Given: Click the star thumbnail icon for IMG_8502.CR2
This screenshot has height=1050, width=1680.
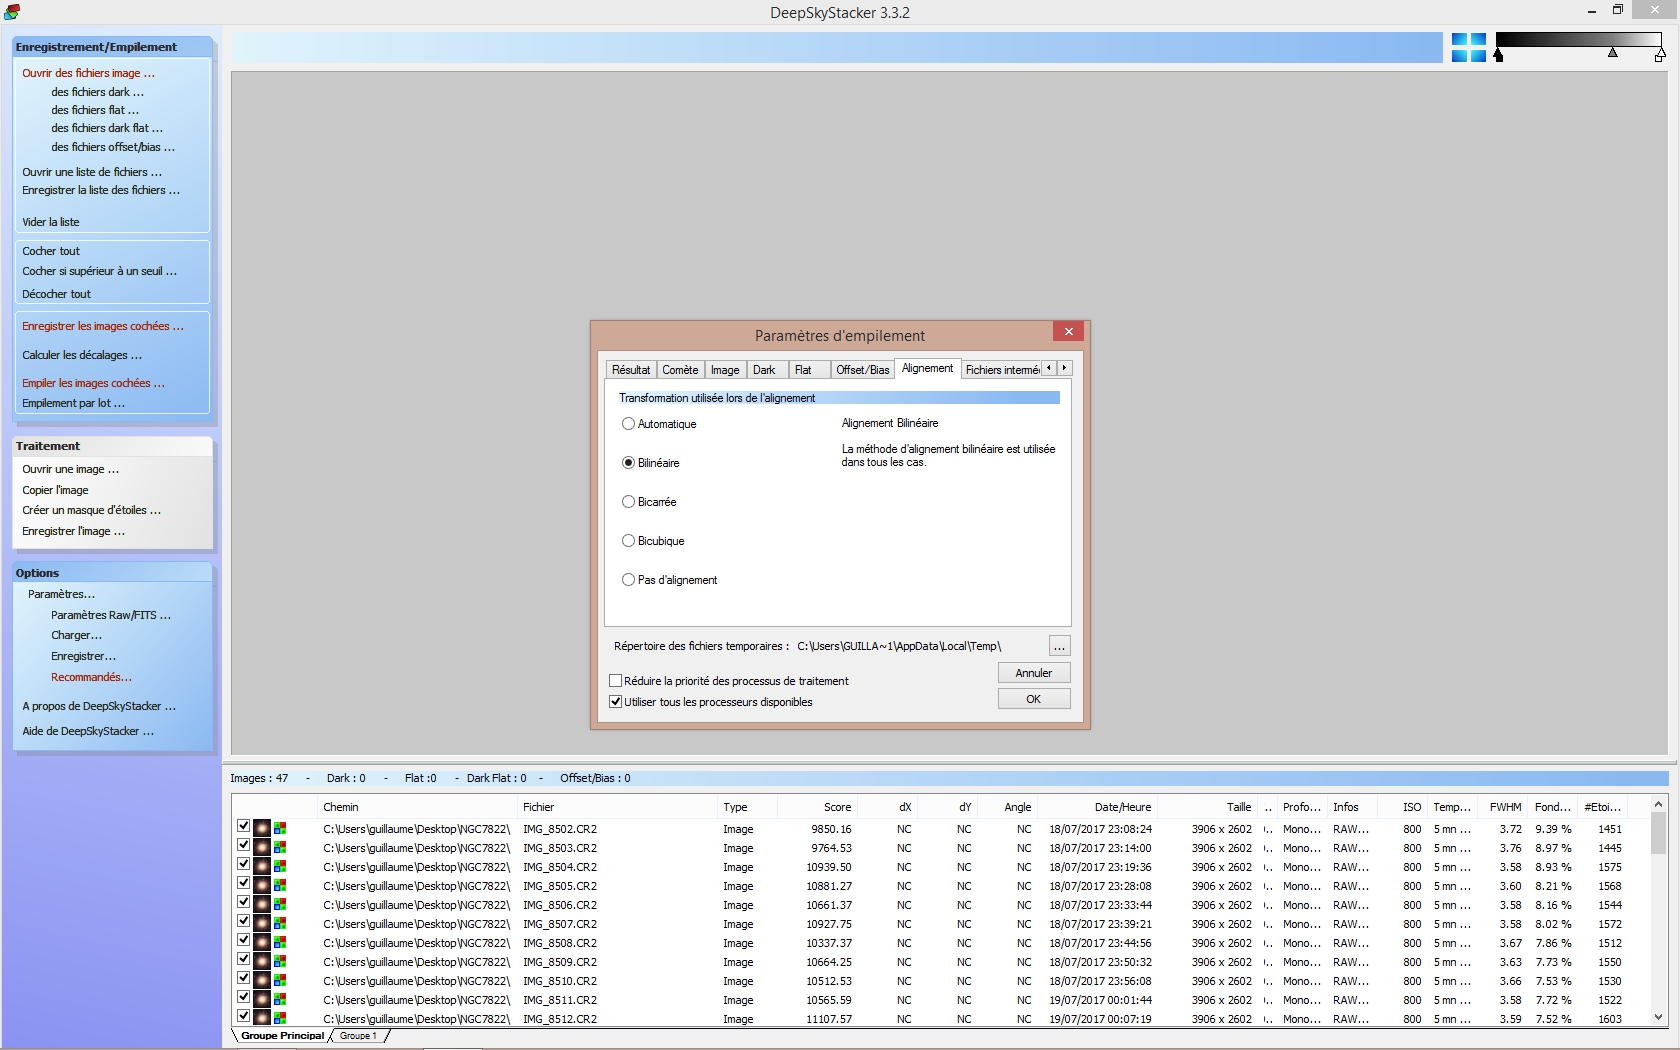Looking at the screenshot, I should [262, 828].
